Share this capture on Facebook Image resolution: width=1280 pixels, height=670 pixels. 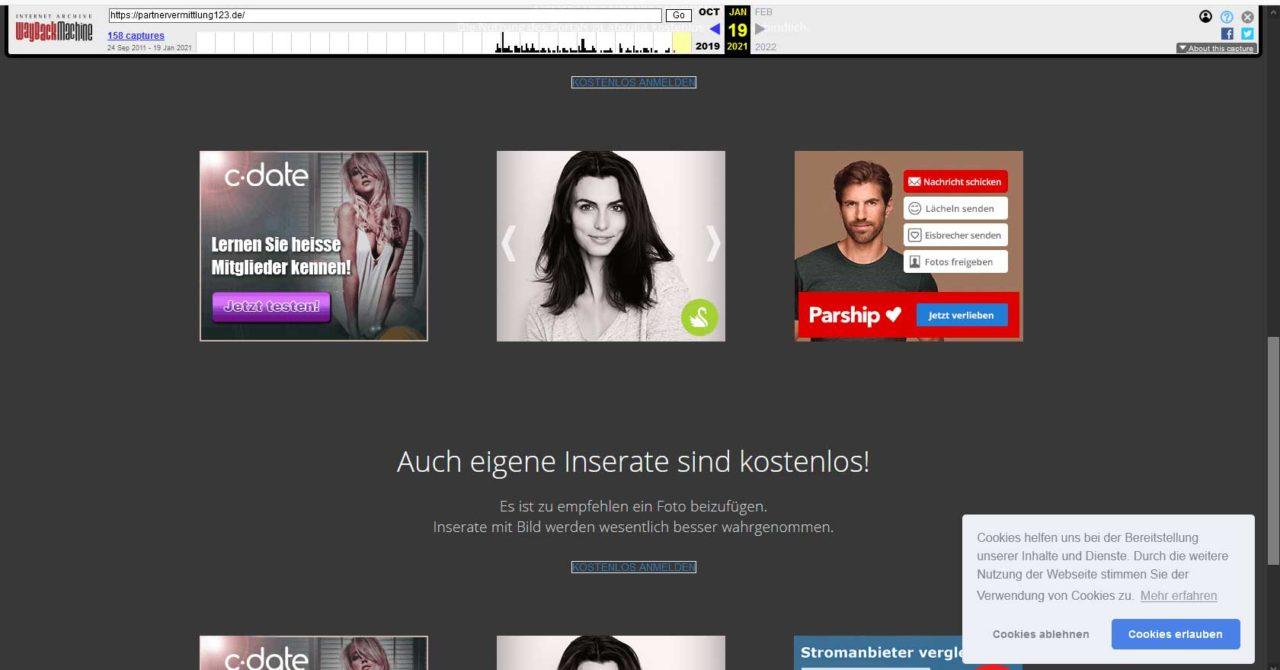(x=1228, y=33)
